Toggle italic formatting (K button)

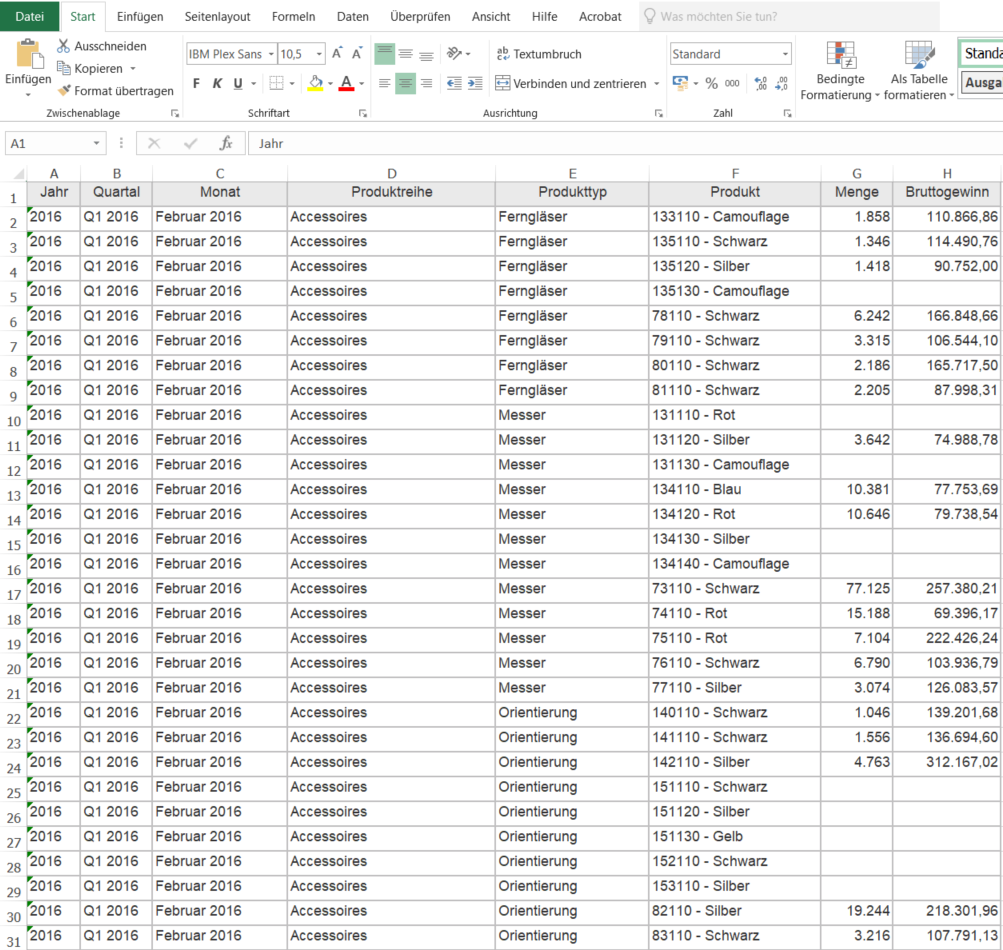217,84
